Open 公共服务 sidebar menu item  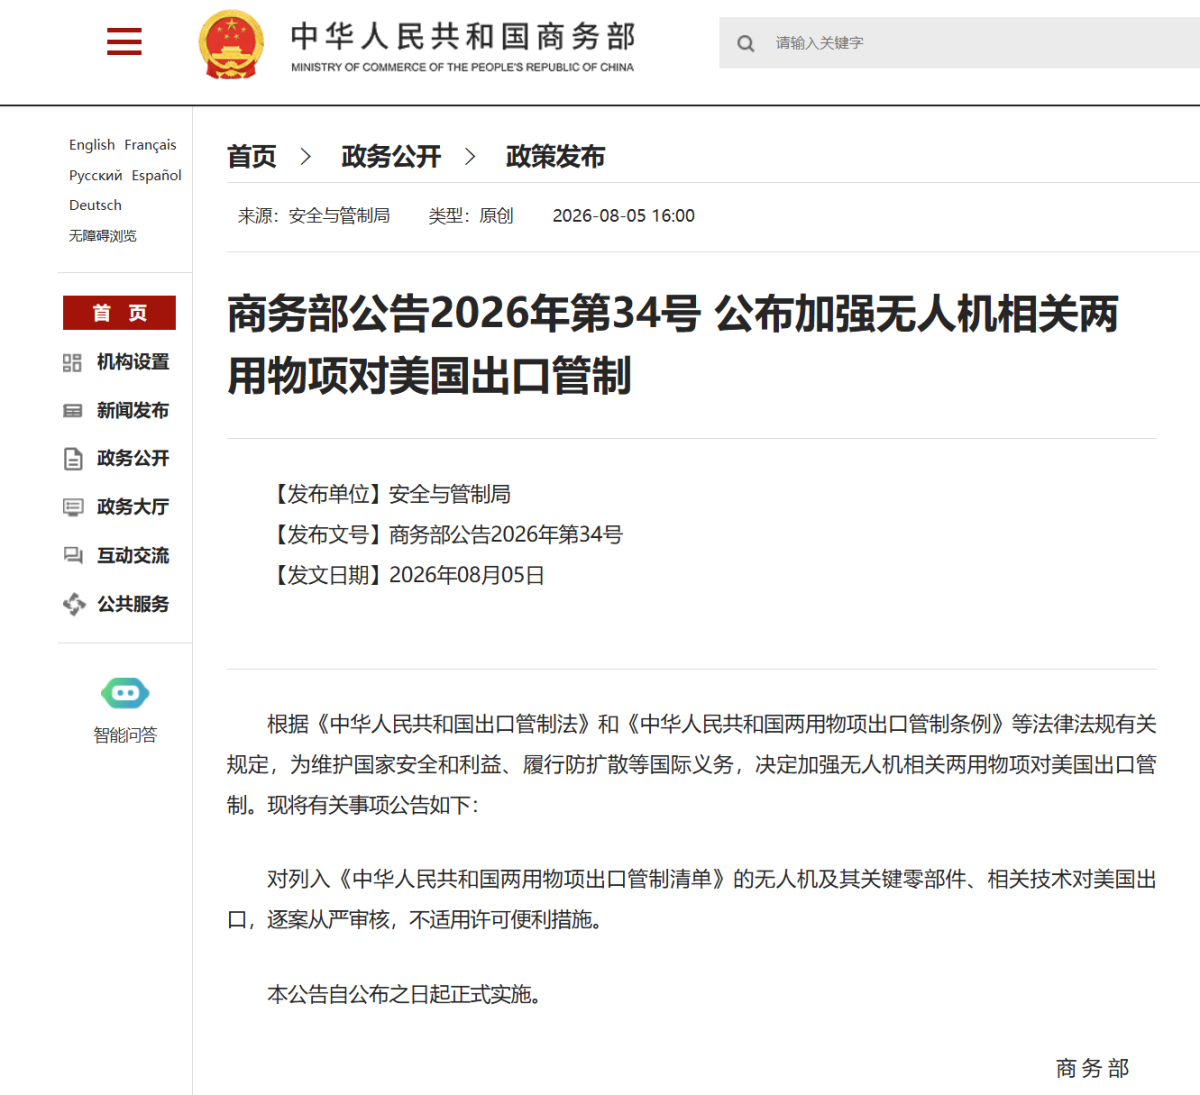tap(133, 604)
